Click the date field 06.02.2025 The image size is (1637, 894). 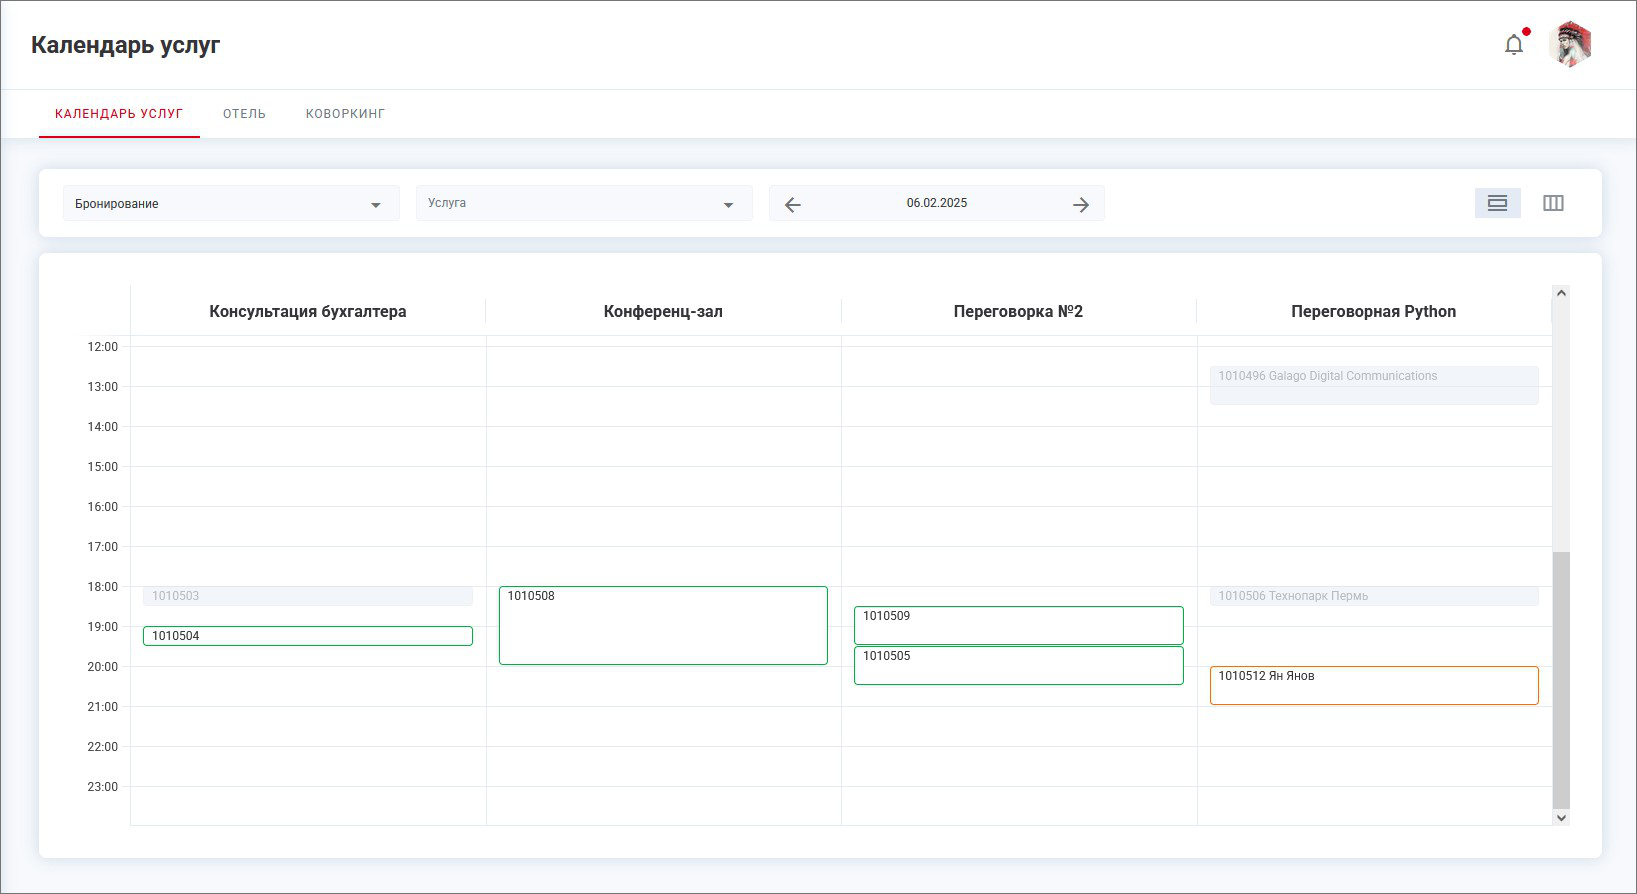937,203
